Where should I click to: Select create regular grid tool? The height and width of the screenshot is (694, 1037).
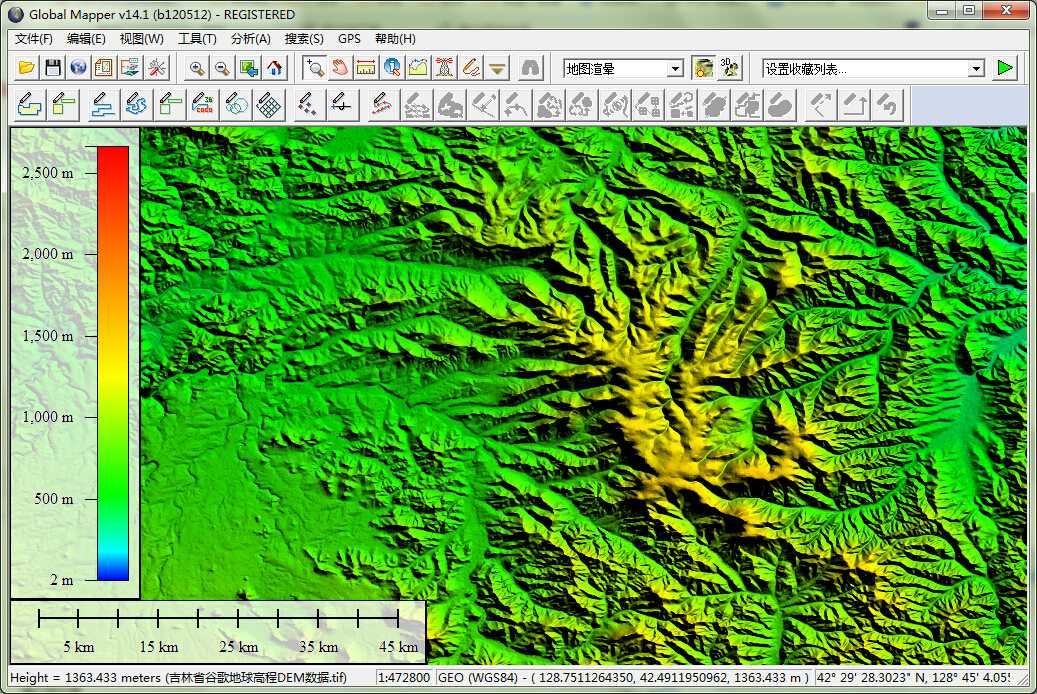click(x=270, y=105)
